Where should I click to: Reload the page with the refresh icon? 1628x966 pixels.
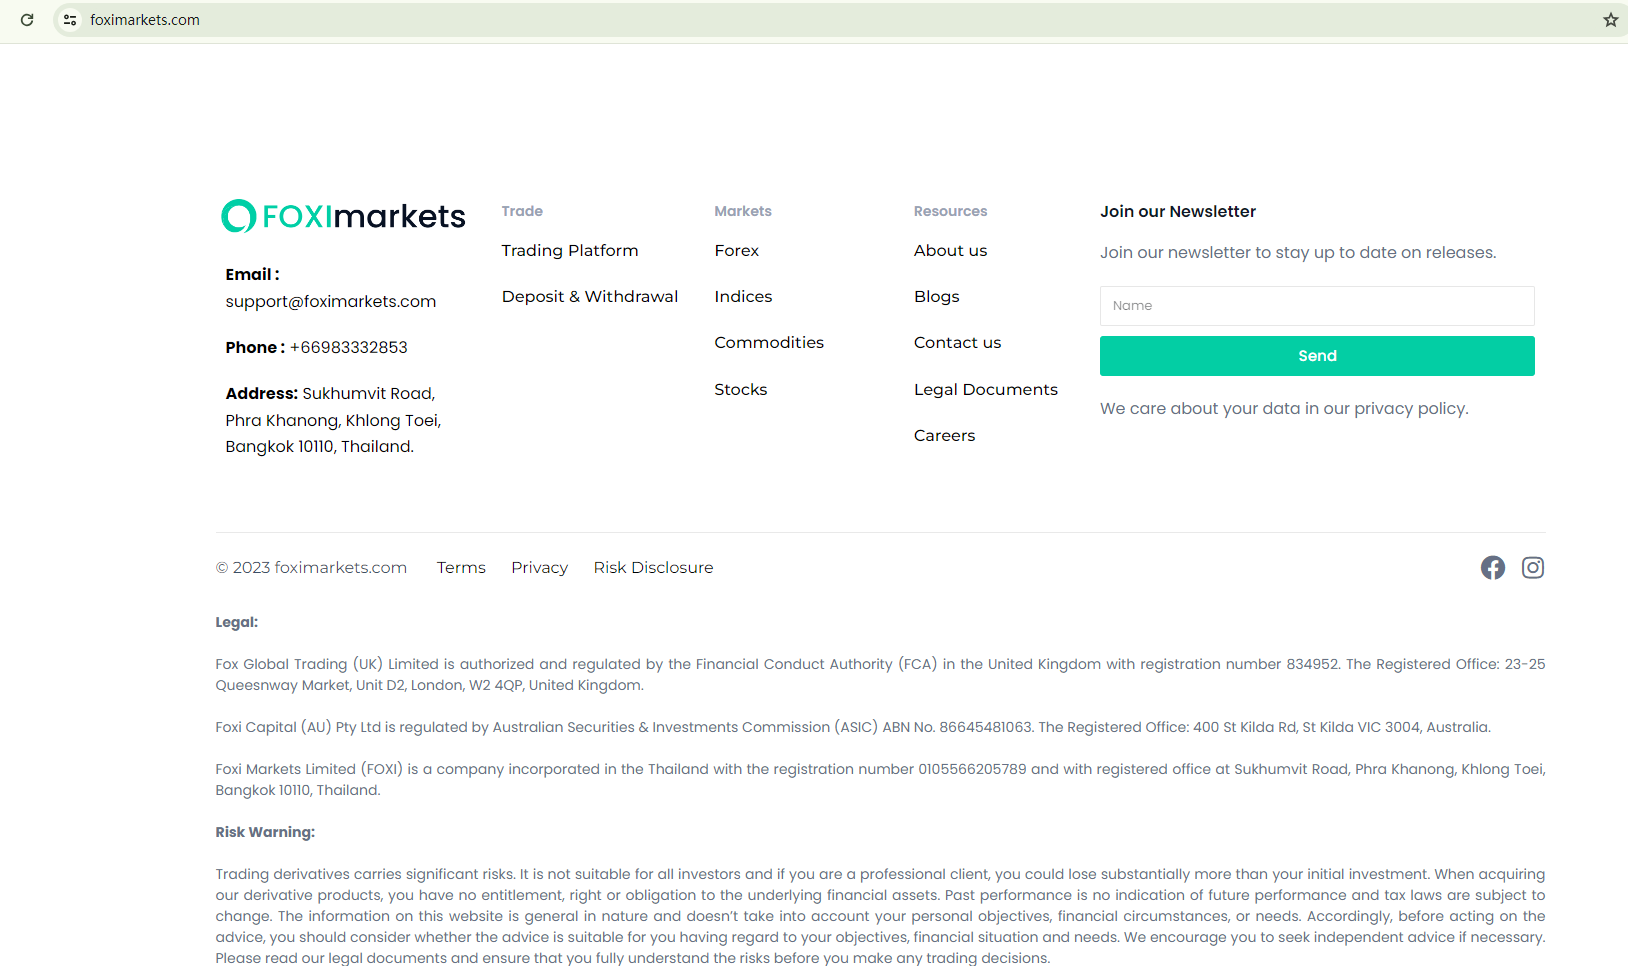click(x=27, y=20)
